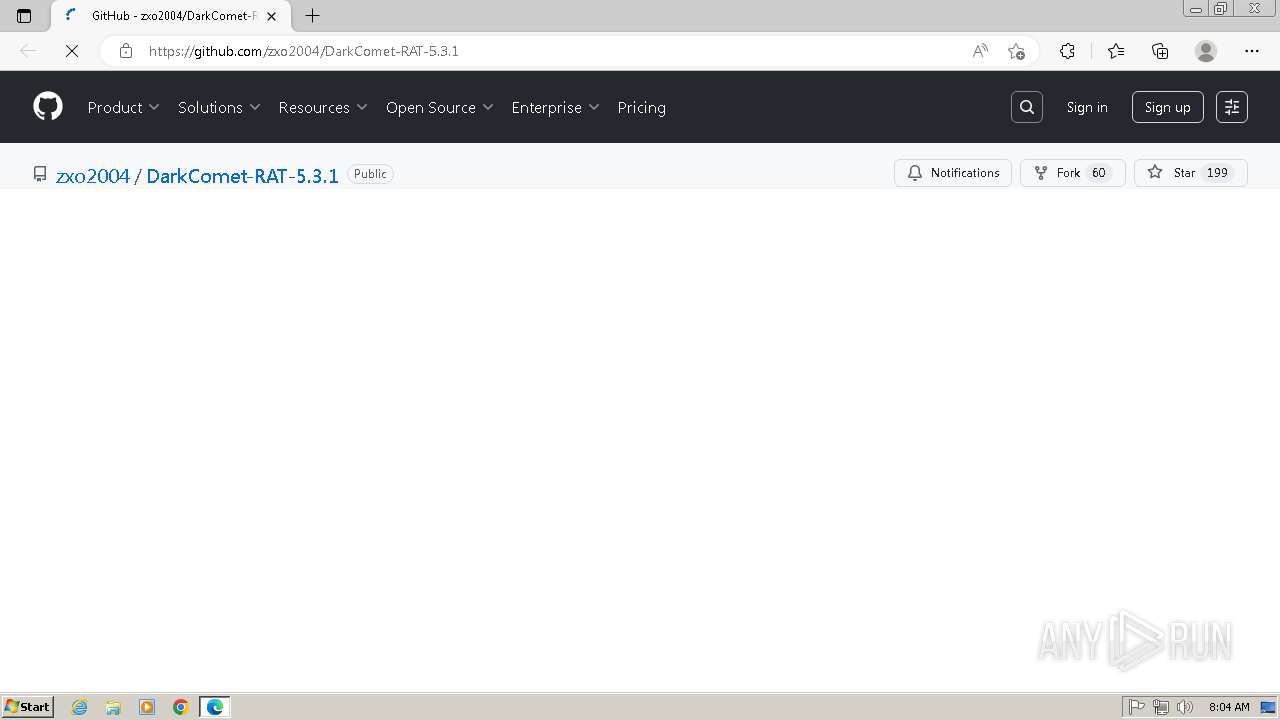Viewport: 1280px width, 720px height.
Task: Expand the Open Source dropdown menu
Action: pyautogui.click(x=440, y=107)
